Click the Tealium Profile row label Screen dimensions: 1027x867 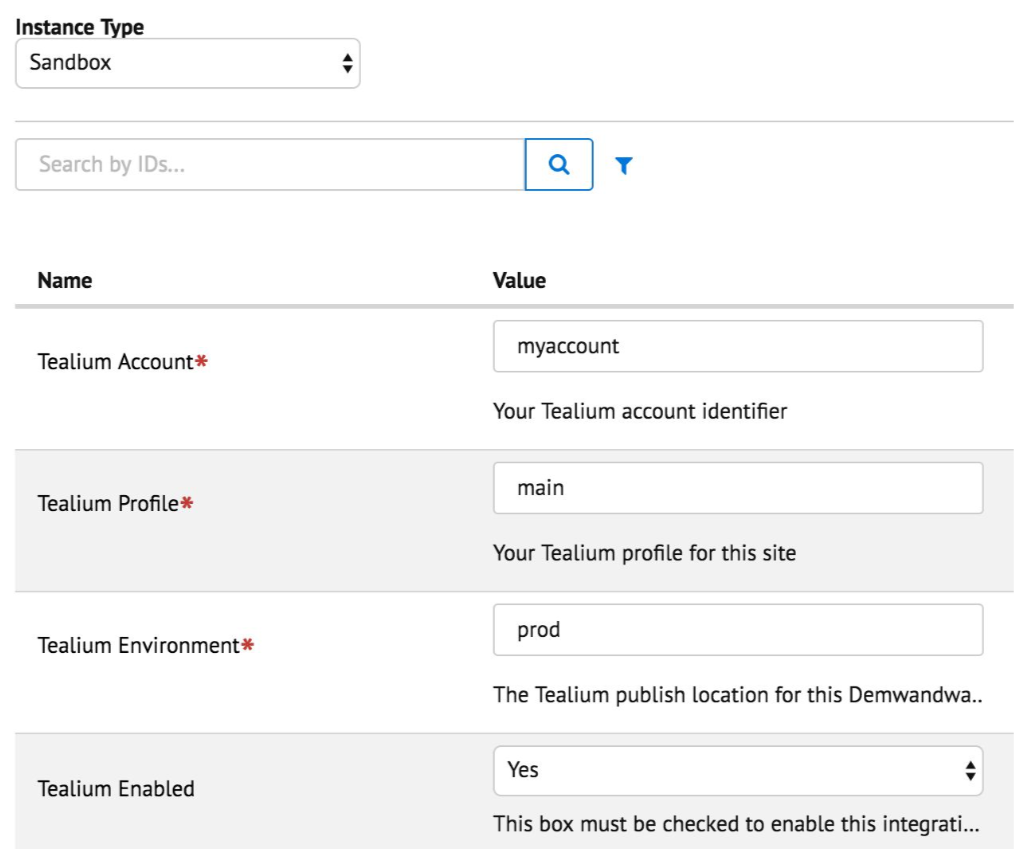(x=108, y=504)
